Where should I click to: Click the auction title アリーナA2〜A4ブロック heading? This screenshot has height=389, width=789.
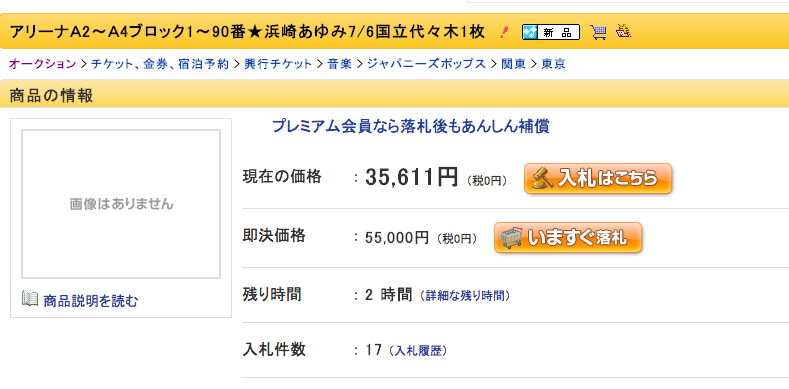[x=247, y=32]
